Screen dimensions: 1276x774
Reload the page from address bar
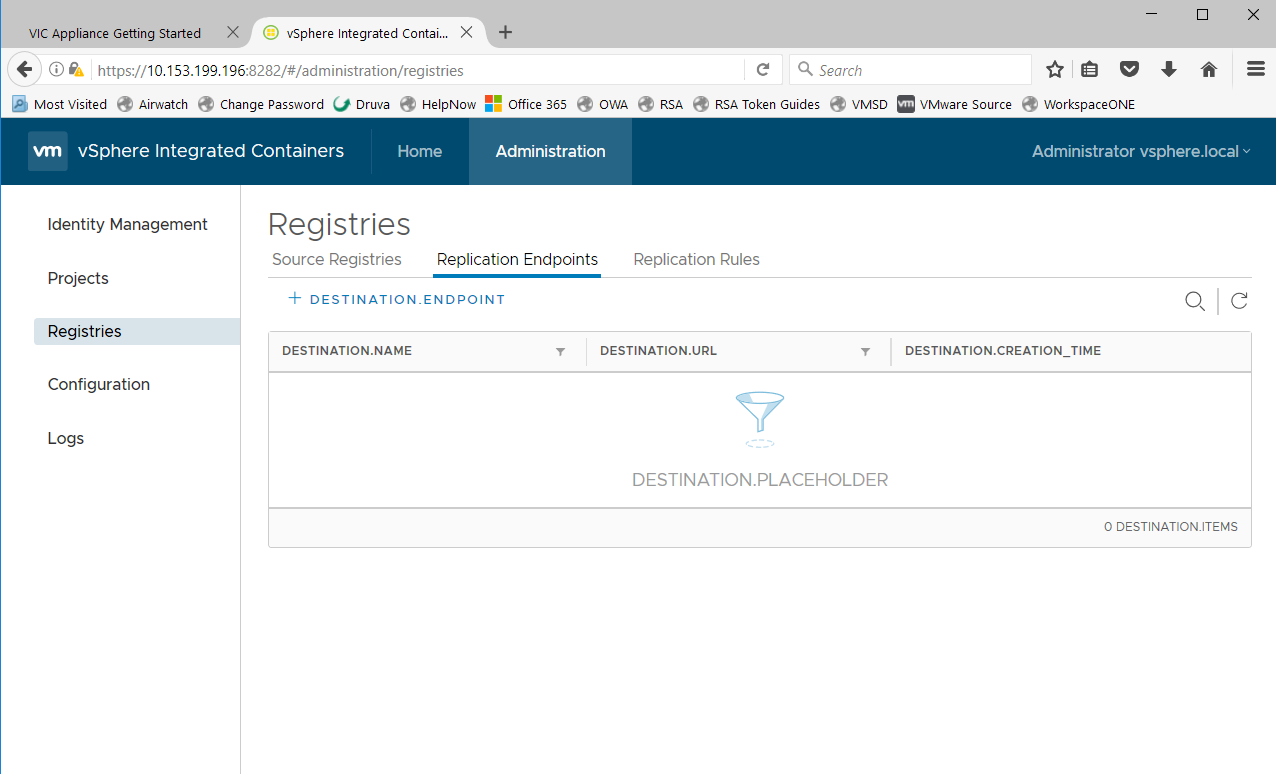click(762, 70)
